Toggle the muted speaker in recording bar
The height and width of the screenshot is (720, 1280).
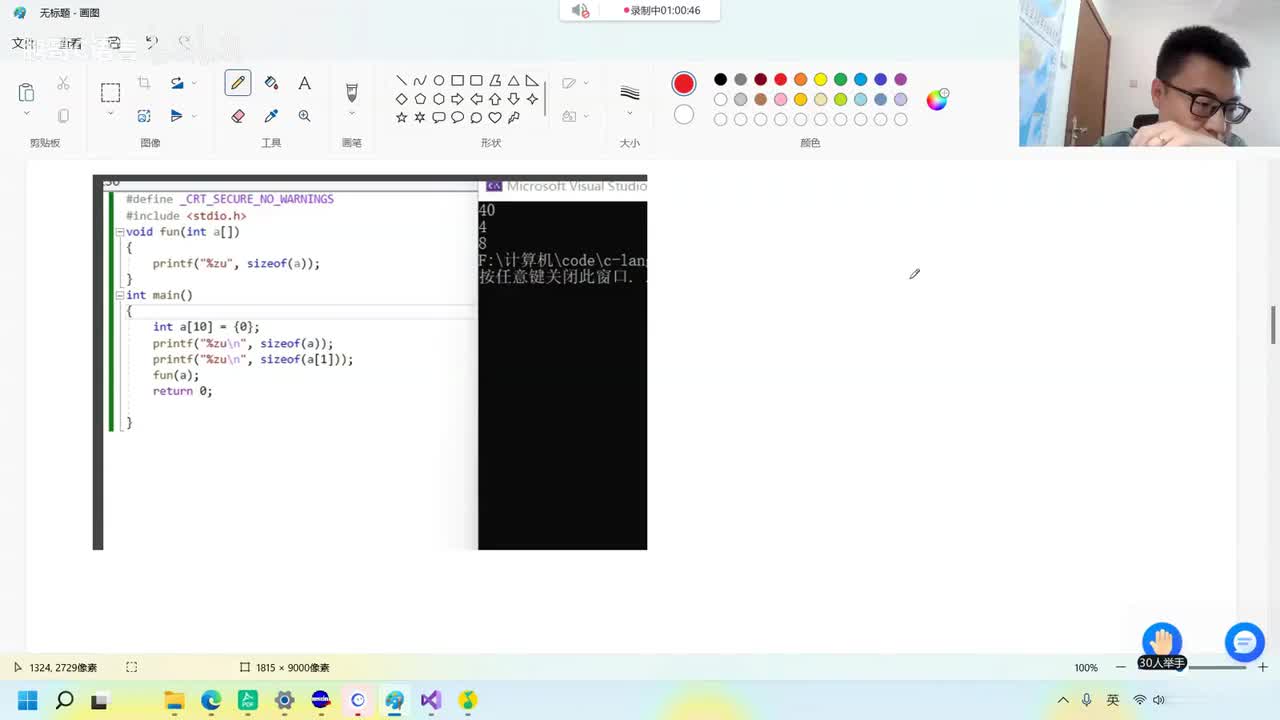point(580,11)
